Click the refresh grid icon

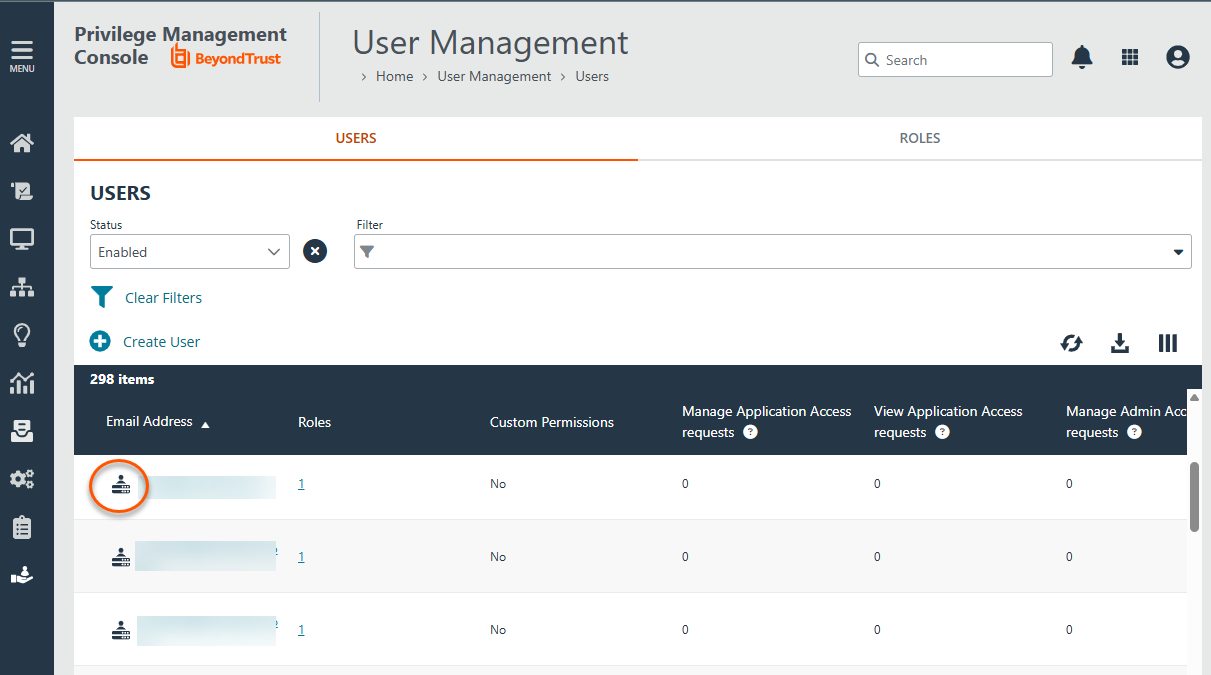tap(1071, 343)
